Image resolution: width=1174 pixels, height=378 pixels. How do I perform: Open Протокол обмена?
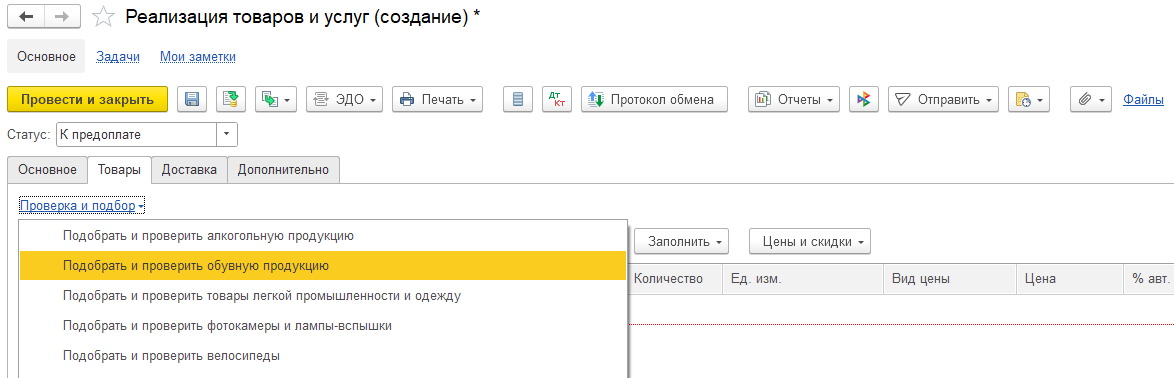tap(654, 99)
